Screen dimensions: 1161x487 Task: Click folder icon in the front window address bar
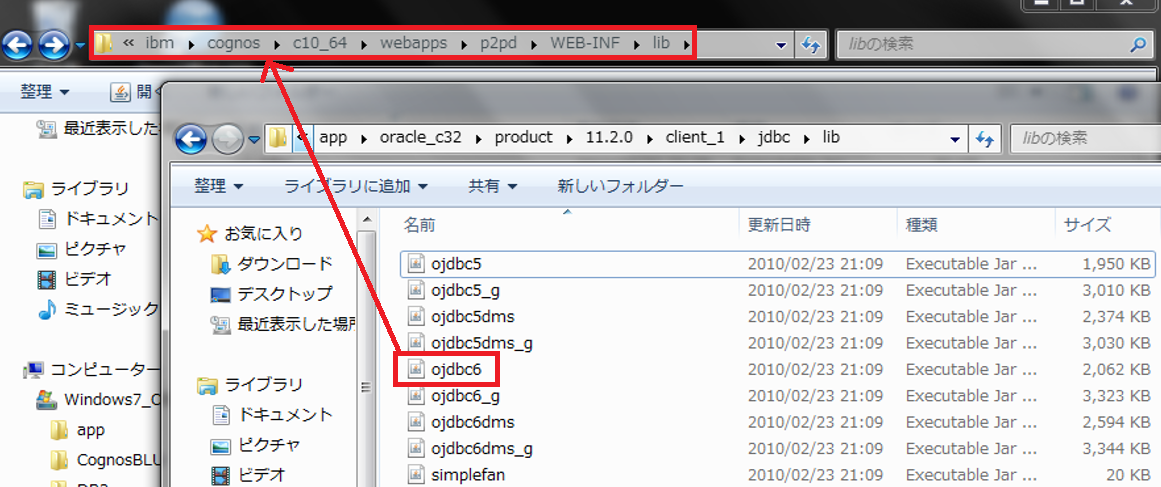tap(278, 138)
